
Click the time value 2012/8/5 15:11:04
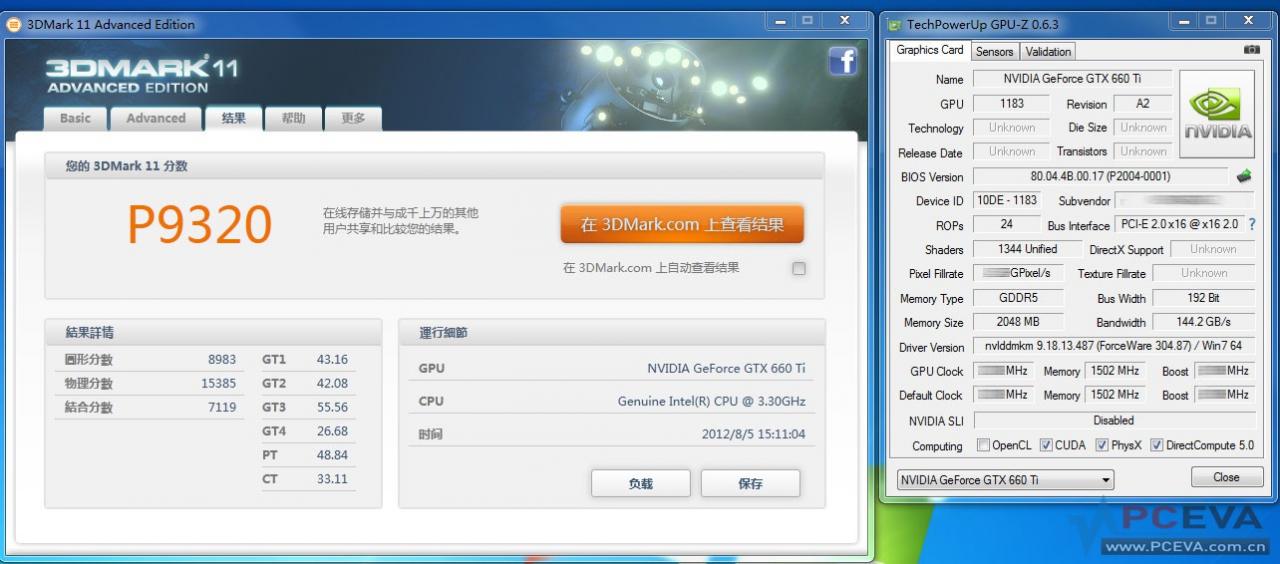pos(754,435)
